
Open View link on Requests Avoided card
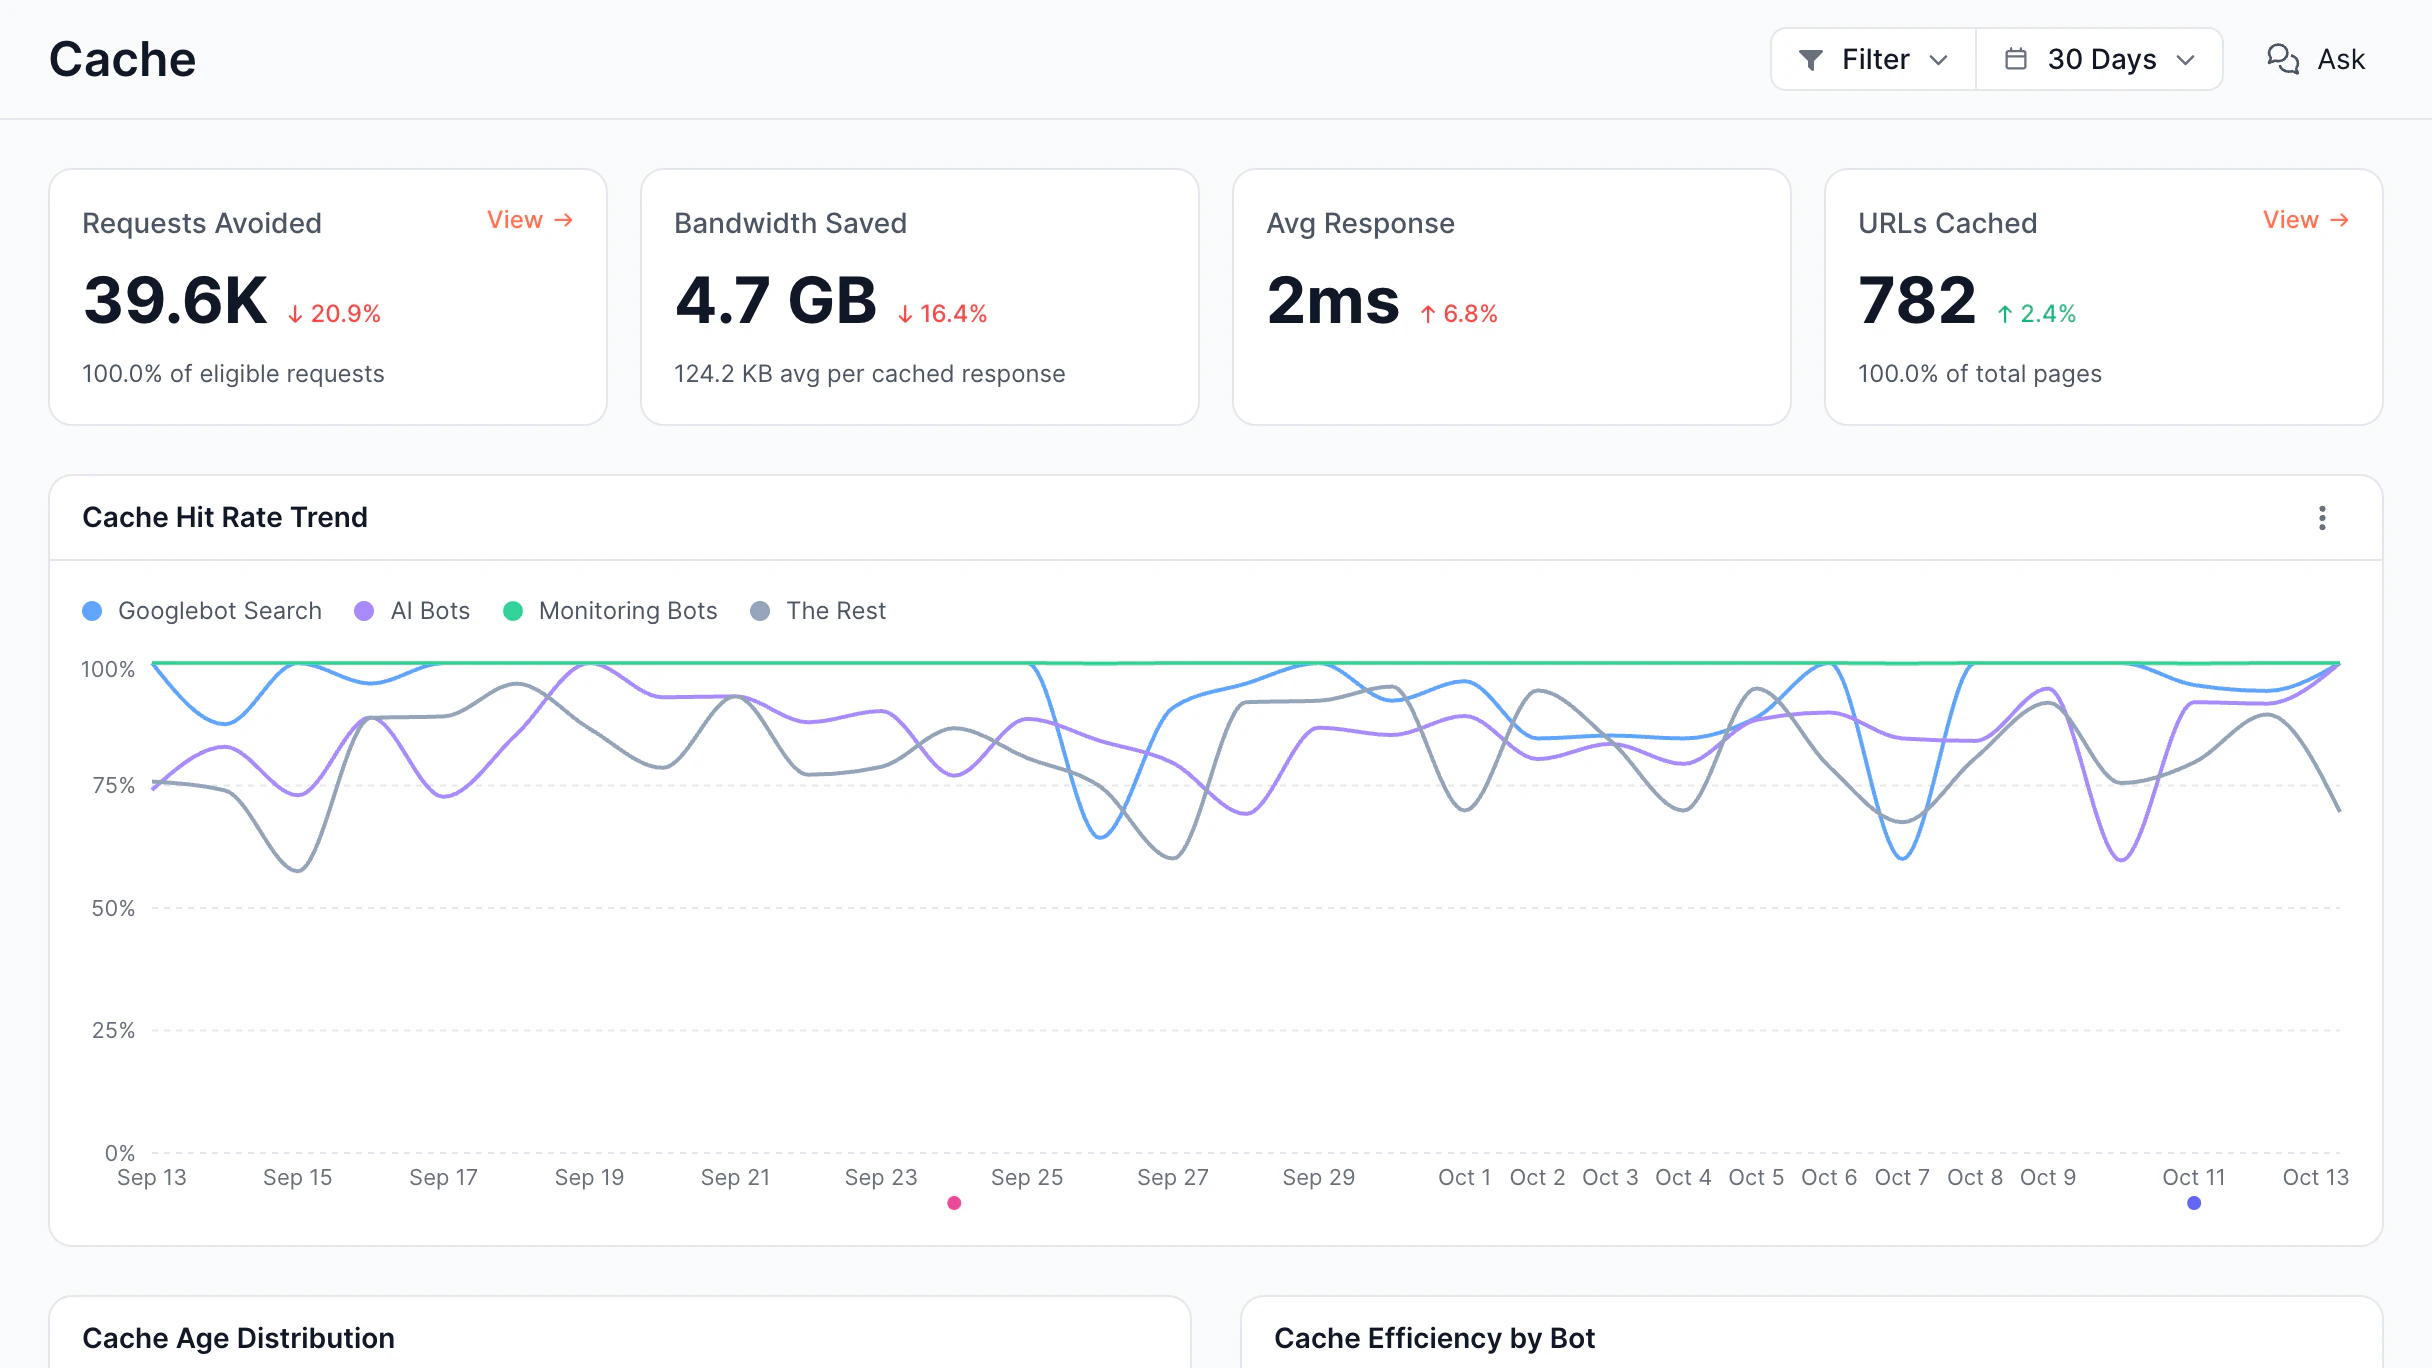pyautogui.click(x=530, y=220)
